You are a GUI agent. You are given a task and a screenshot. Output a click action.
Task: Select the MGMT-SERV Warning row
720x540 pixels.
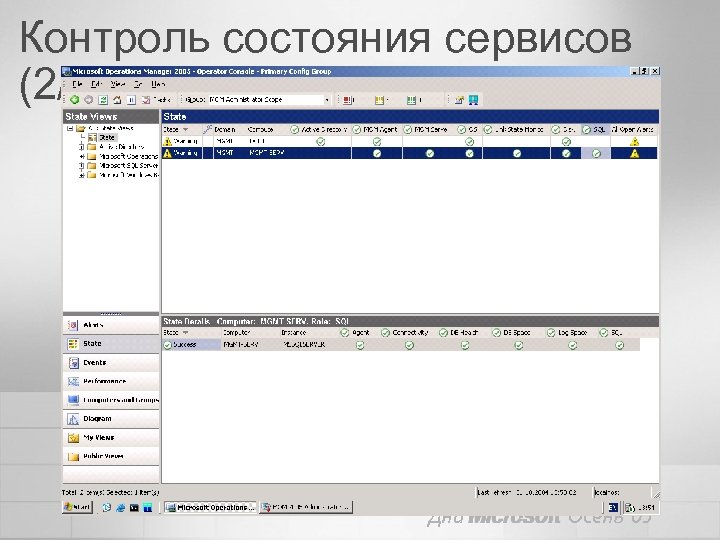point(410,153)
